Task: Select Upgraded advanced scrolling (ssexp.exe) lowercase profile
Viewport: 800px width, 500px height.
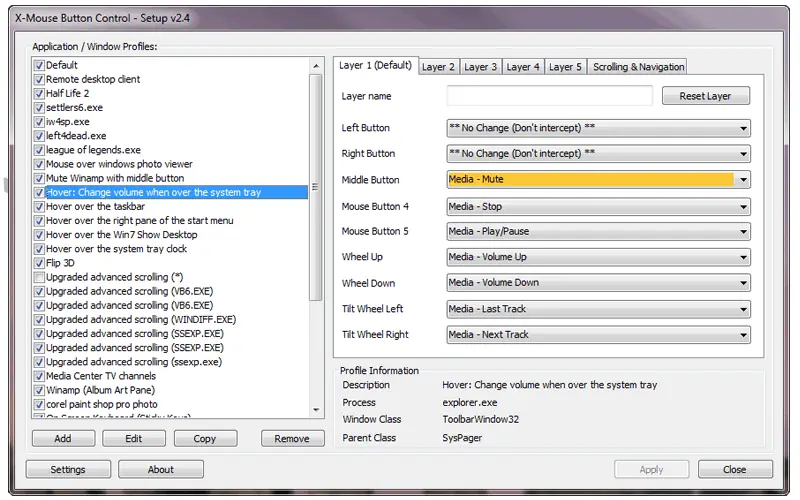Action: point(134,362)
